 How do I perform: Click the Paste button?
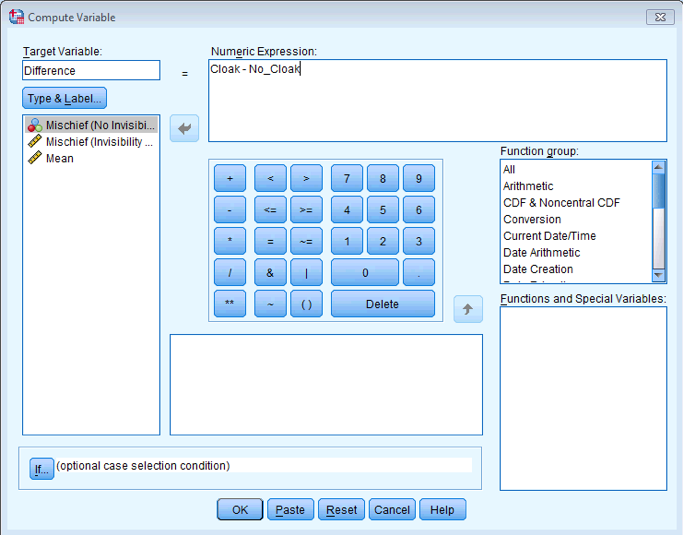coord(290,510)
